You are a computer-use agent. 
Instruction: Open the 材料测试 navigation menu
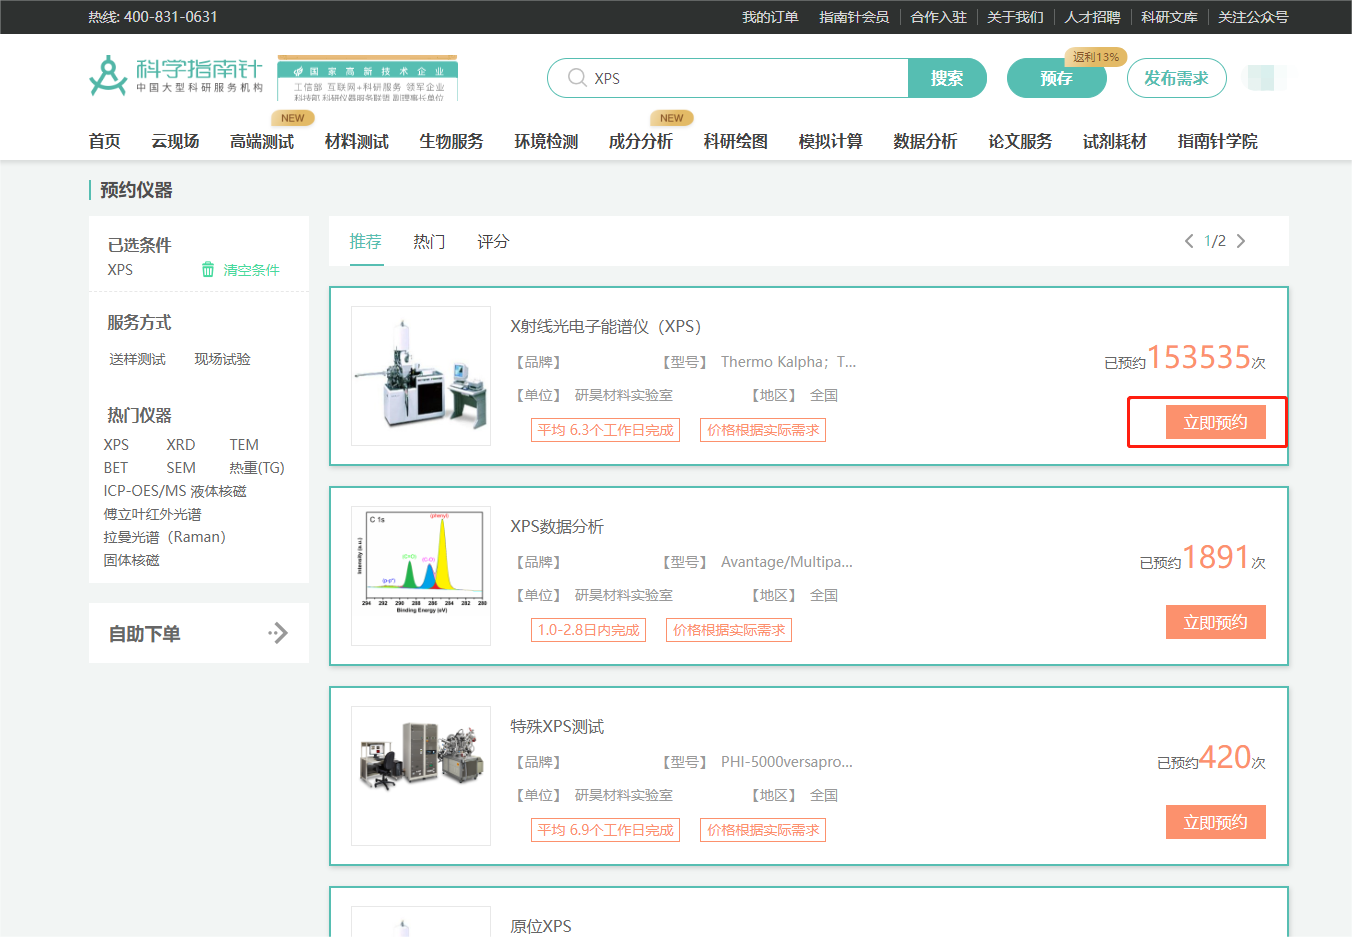tap(356, 141)
